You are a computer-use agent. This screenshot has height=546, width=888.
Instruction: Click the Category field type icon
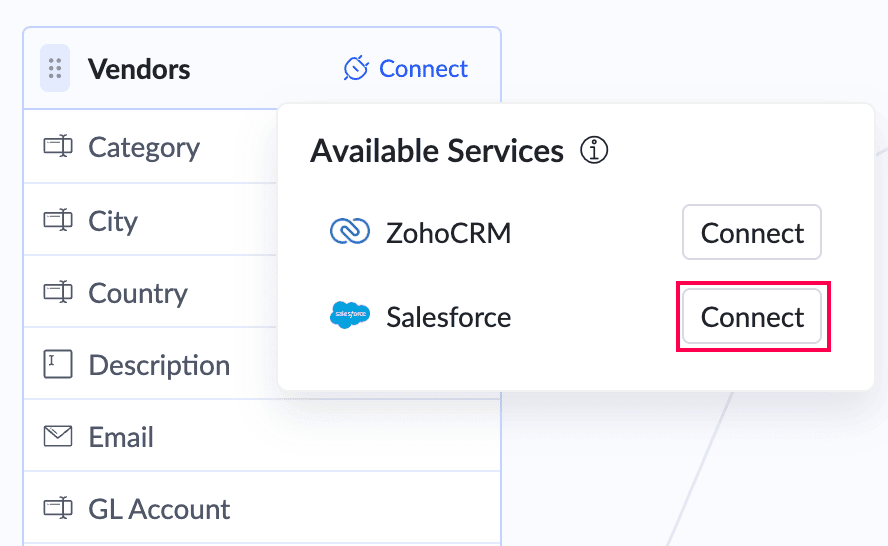tap(58, 146)
